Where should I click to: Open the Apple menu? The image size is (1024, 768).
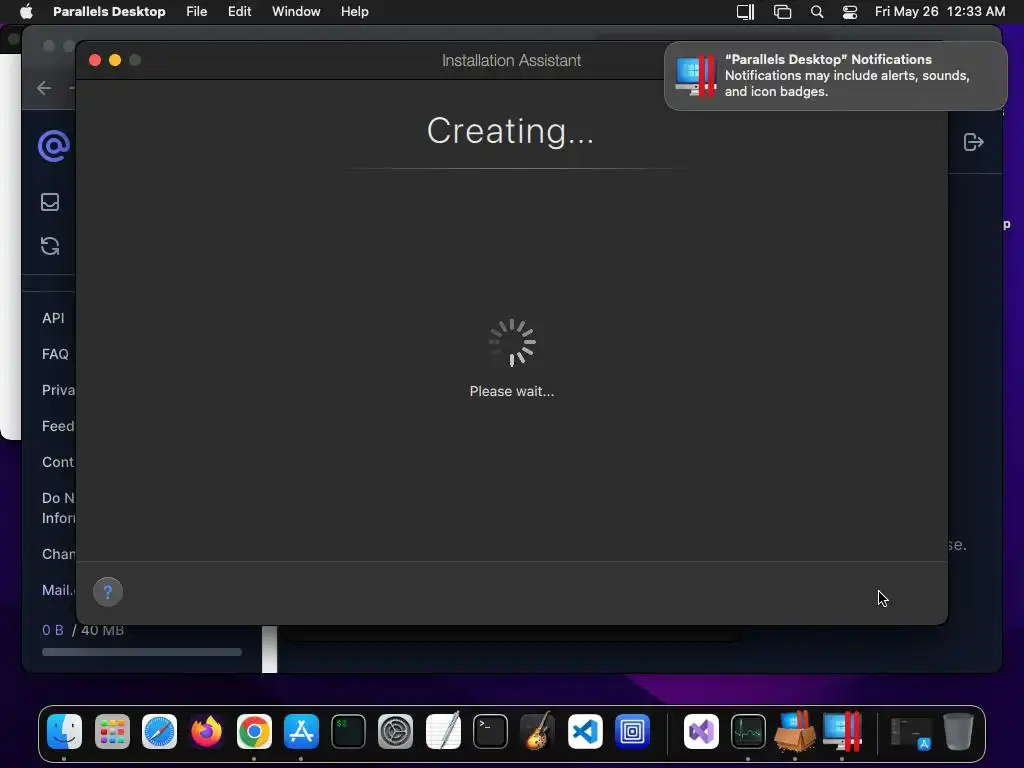[26, 12]
